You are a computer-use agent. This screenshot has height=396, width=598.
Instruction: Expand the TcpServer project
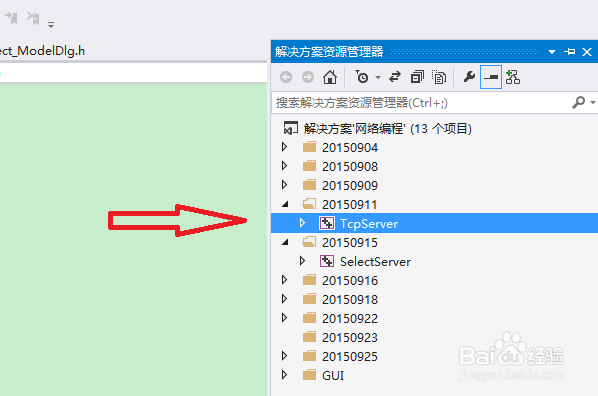click(x=302, y=223)
